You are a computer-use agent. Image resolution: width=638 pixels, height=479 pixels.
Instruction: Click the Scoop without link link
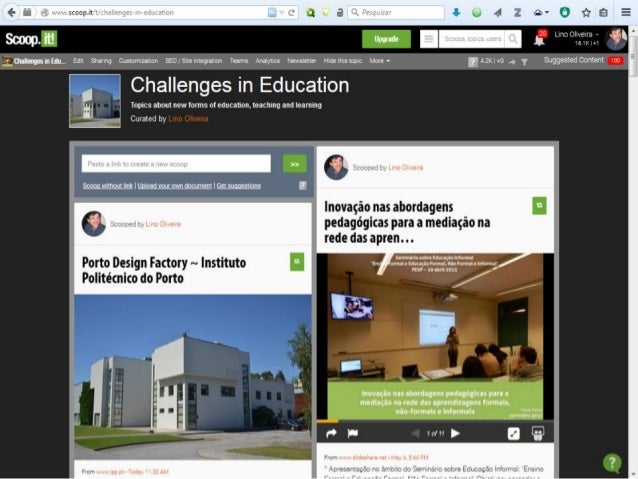coord(108,186)
